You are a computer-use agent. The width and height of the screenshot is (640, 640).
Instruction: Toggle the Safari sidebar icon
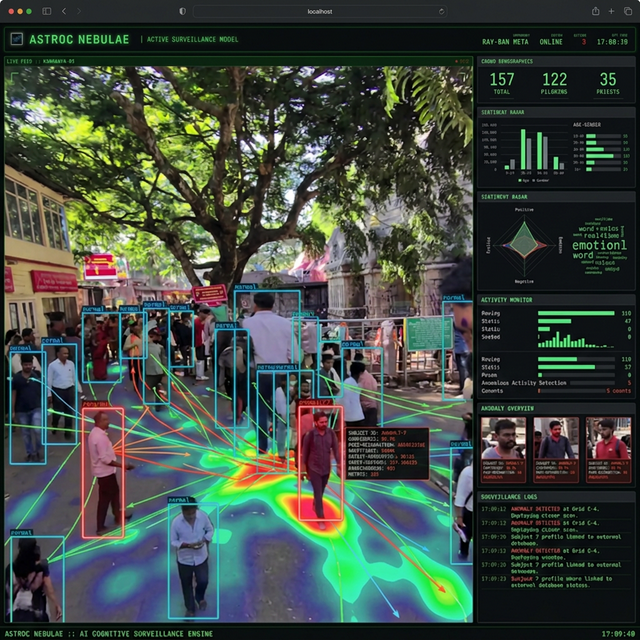(47, 11)
